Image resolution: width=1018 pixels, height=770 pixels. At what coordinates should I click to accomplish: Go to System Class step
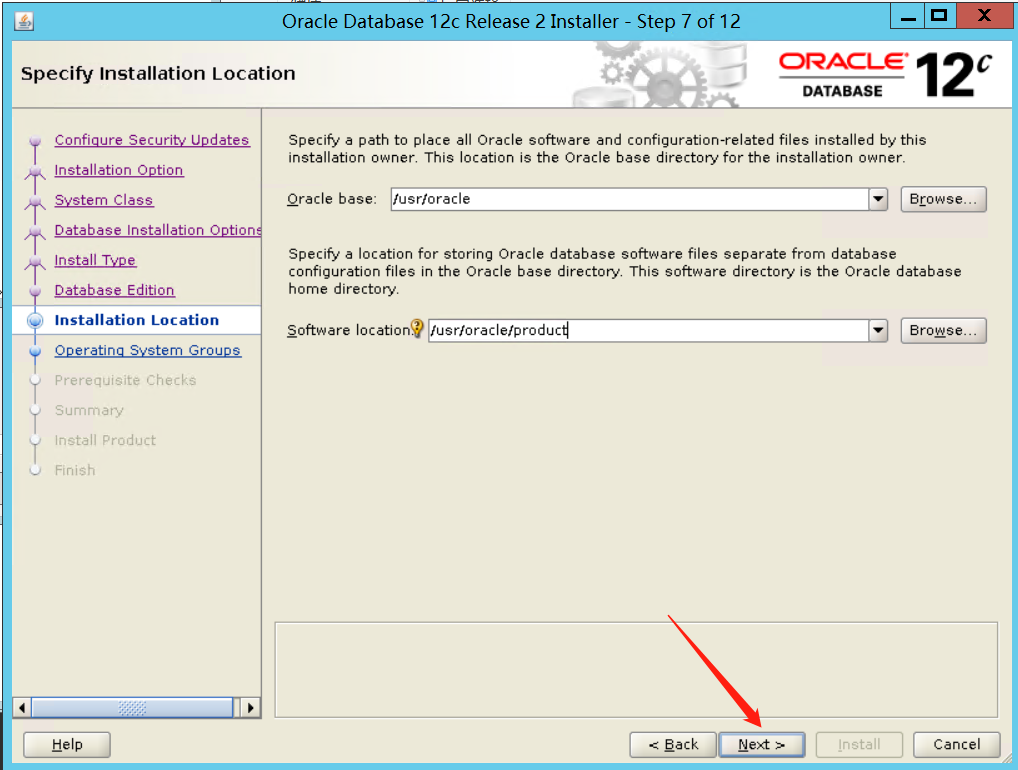104,200
